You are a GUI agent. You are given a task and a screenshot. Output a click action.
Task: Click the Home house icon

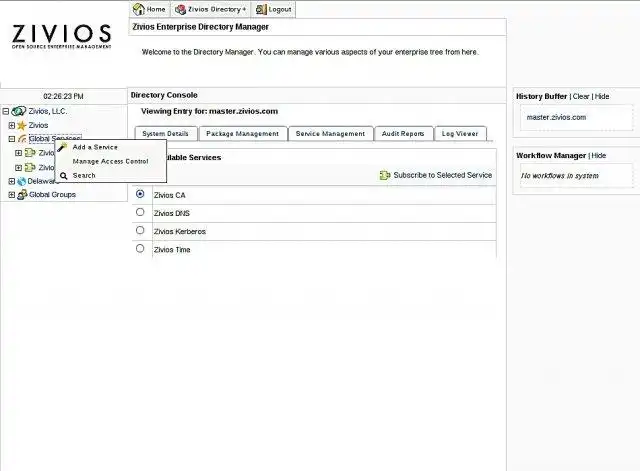139,9
